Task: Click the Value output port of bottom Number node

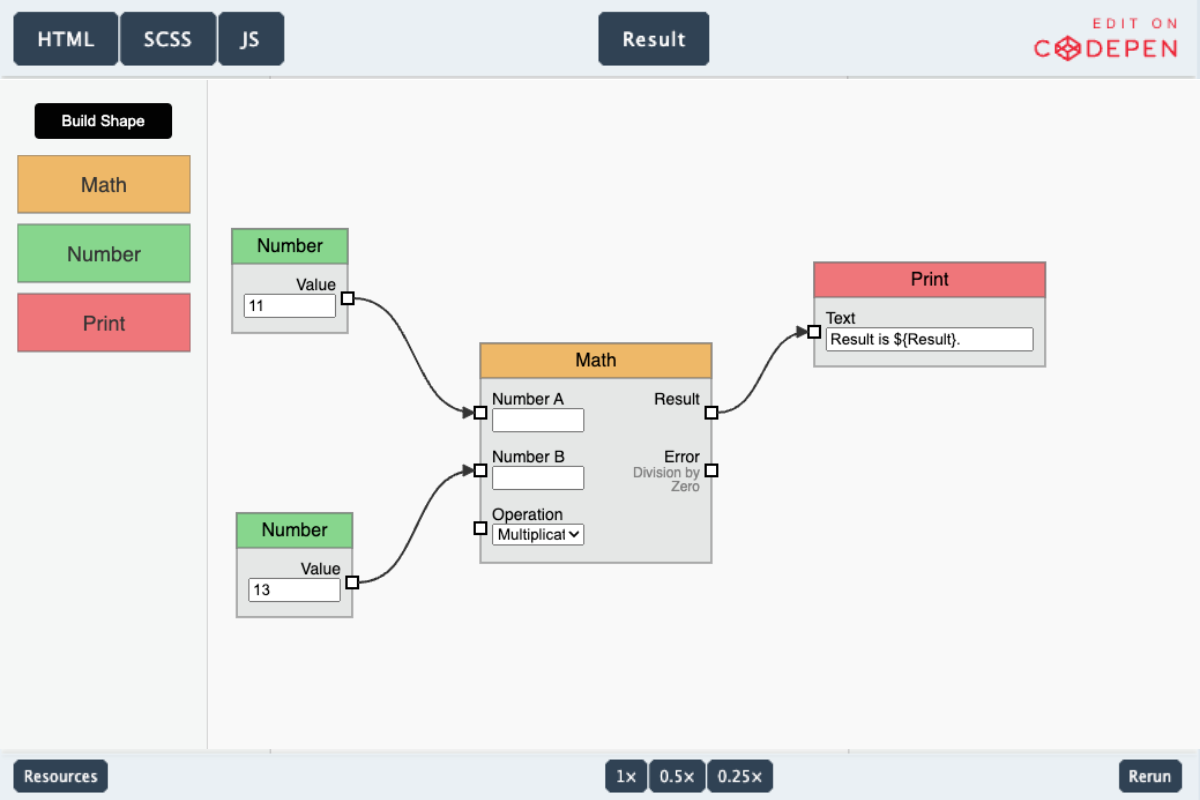Action: point(353,582)
